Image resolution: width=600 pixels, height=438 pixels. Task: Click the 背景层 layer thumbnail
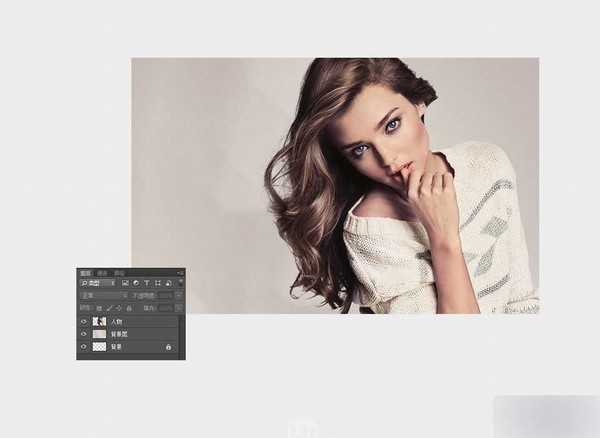[x=99, y=334]
